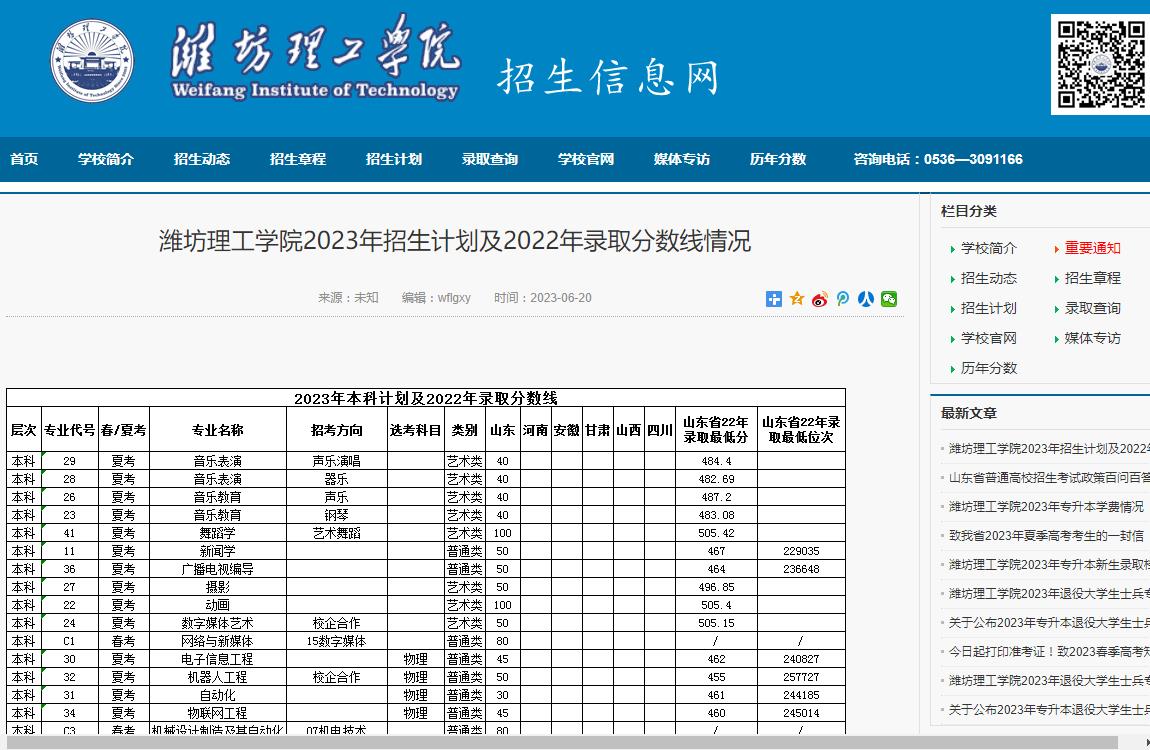The height and width of the screenshot is (750, 1150).
Task: Click the red 重要通知 sidebar link
Action: pos(1093,249)
